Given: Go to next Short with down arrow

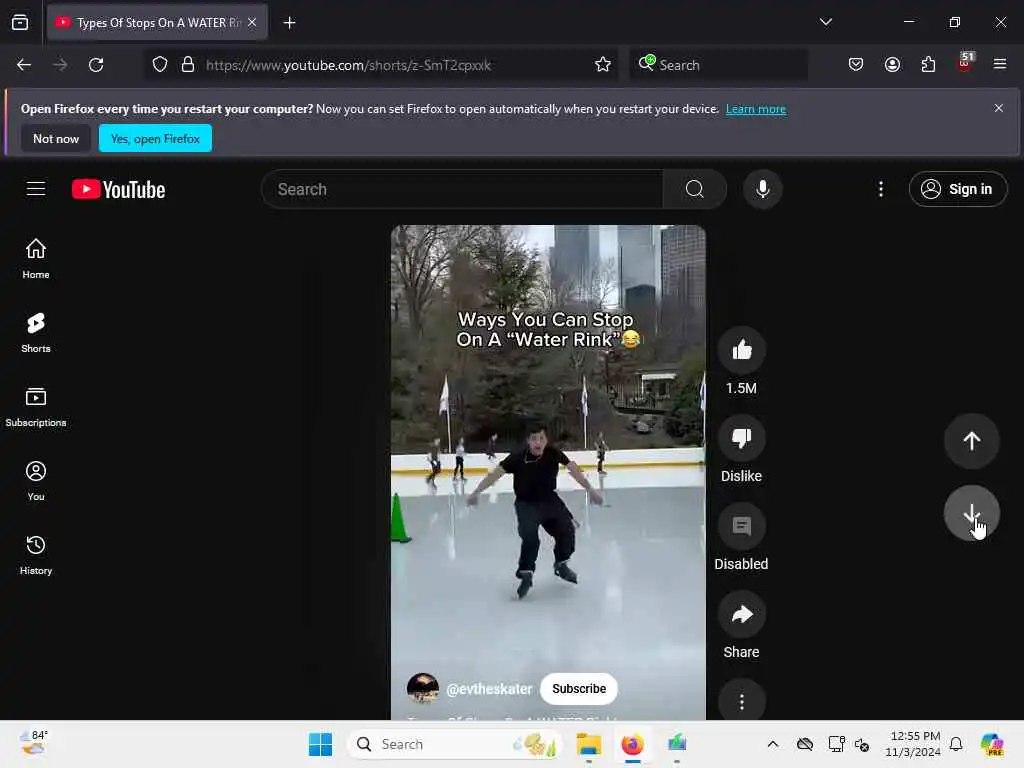Looking at the screenshot, I should pyautogui.click(x=971, y=513).
